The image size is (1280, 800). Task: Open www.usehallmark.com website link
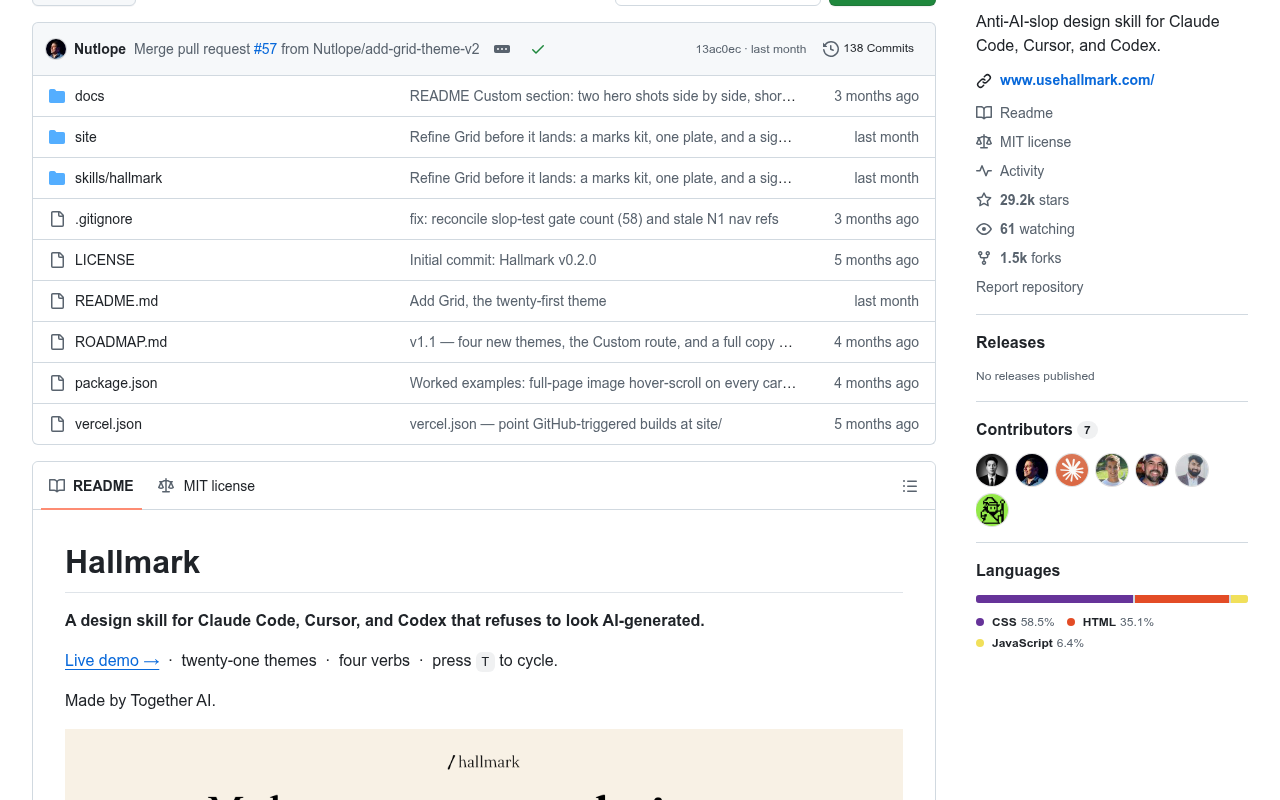[x=1077, y=80]
